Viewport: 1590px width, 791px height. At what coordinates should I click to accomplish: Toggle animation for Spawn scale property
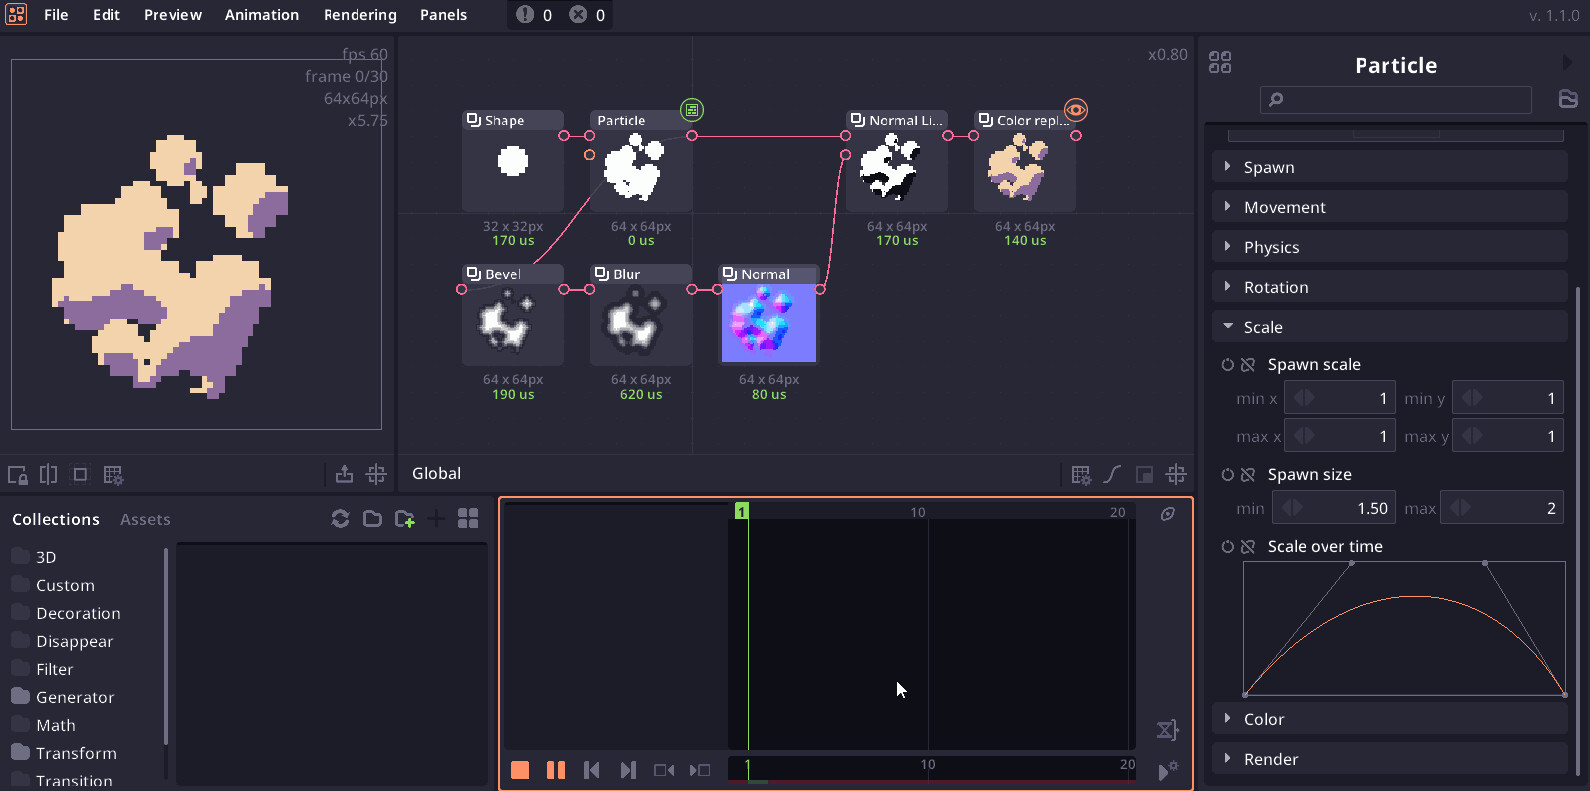[x=1228, y=365]
